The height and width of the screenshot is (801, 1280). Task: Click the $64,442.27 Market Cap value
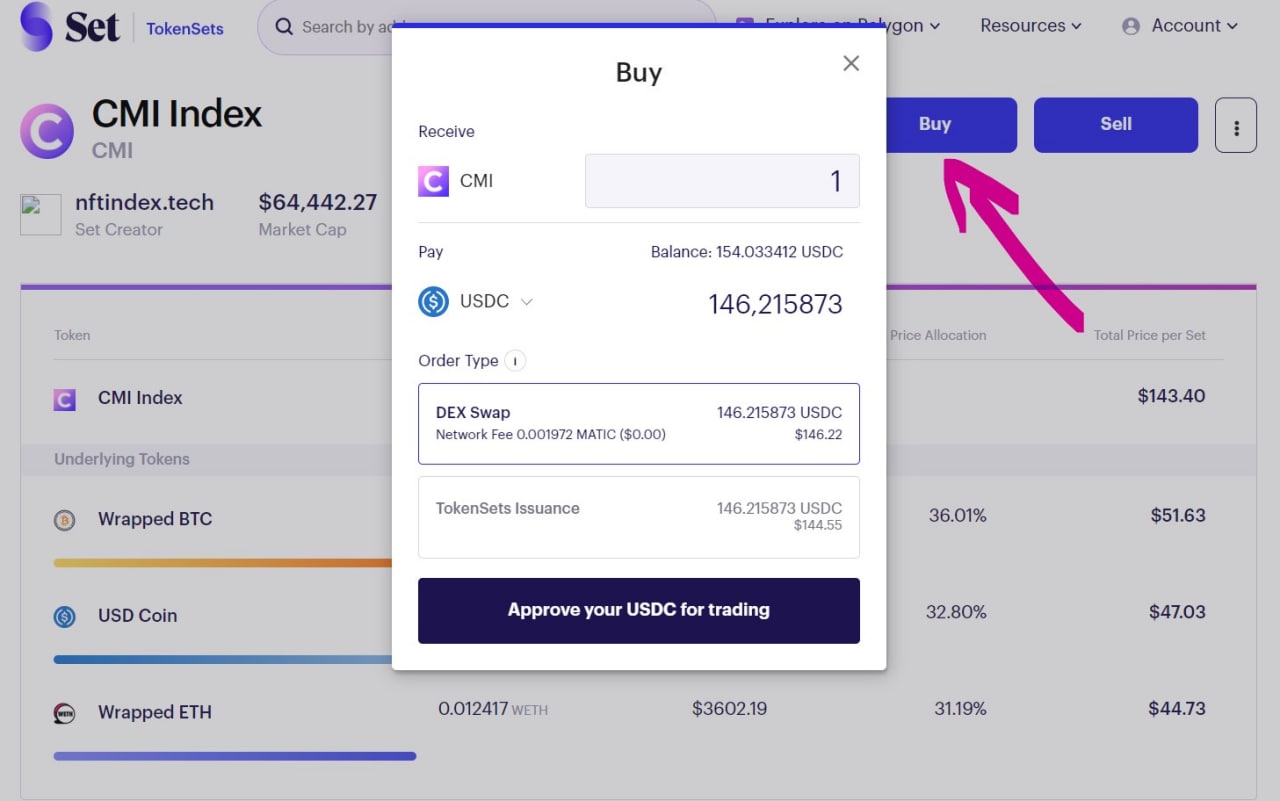click(x=318, y=203)
